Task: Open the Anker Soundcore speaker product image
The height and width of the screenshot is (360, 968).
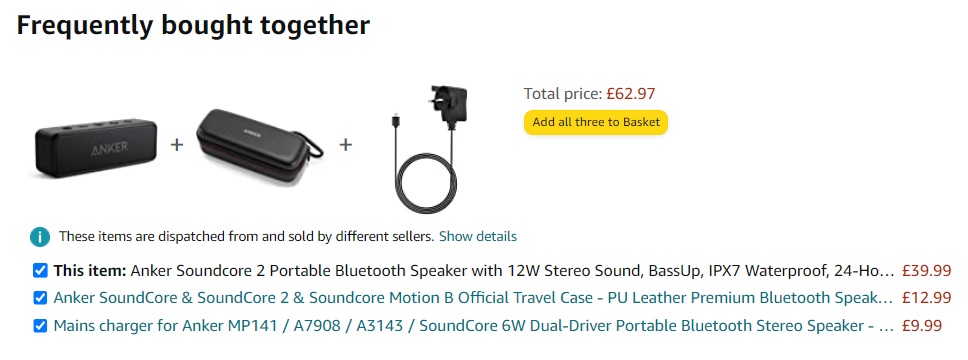Action: (x=96, y=146)
